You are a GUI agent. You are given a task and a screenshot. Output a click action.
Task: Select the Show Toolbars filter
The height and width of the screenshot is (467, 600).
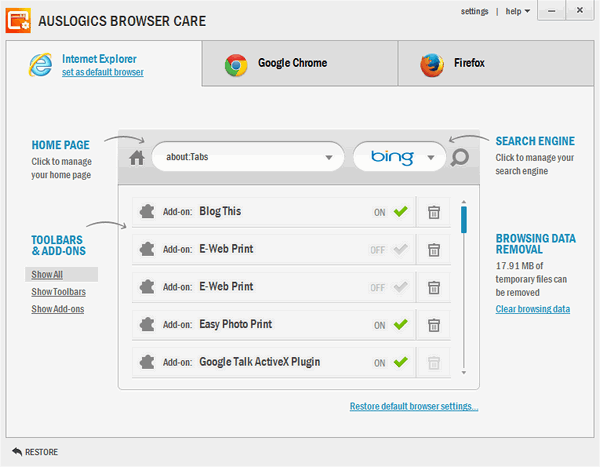coord(59,292)
